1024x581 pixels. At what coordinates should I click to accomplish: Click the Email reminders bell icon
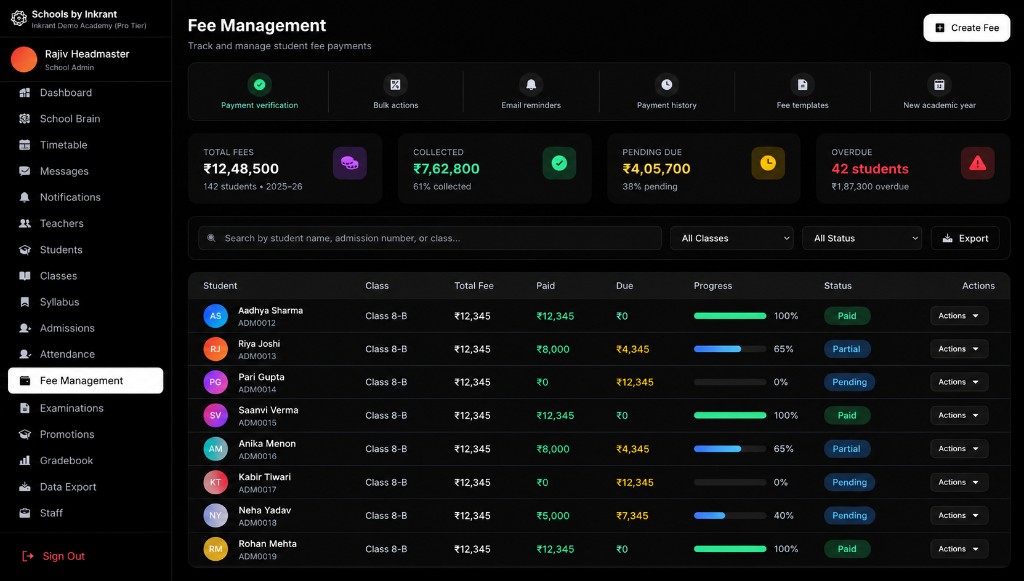point(531,84)
